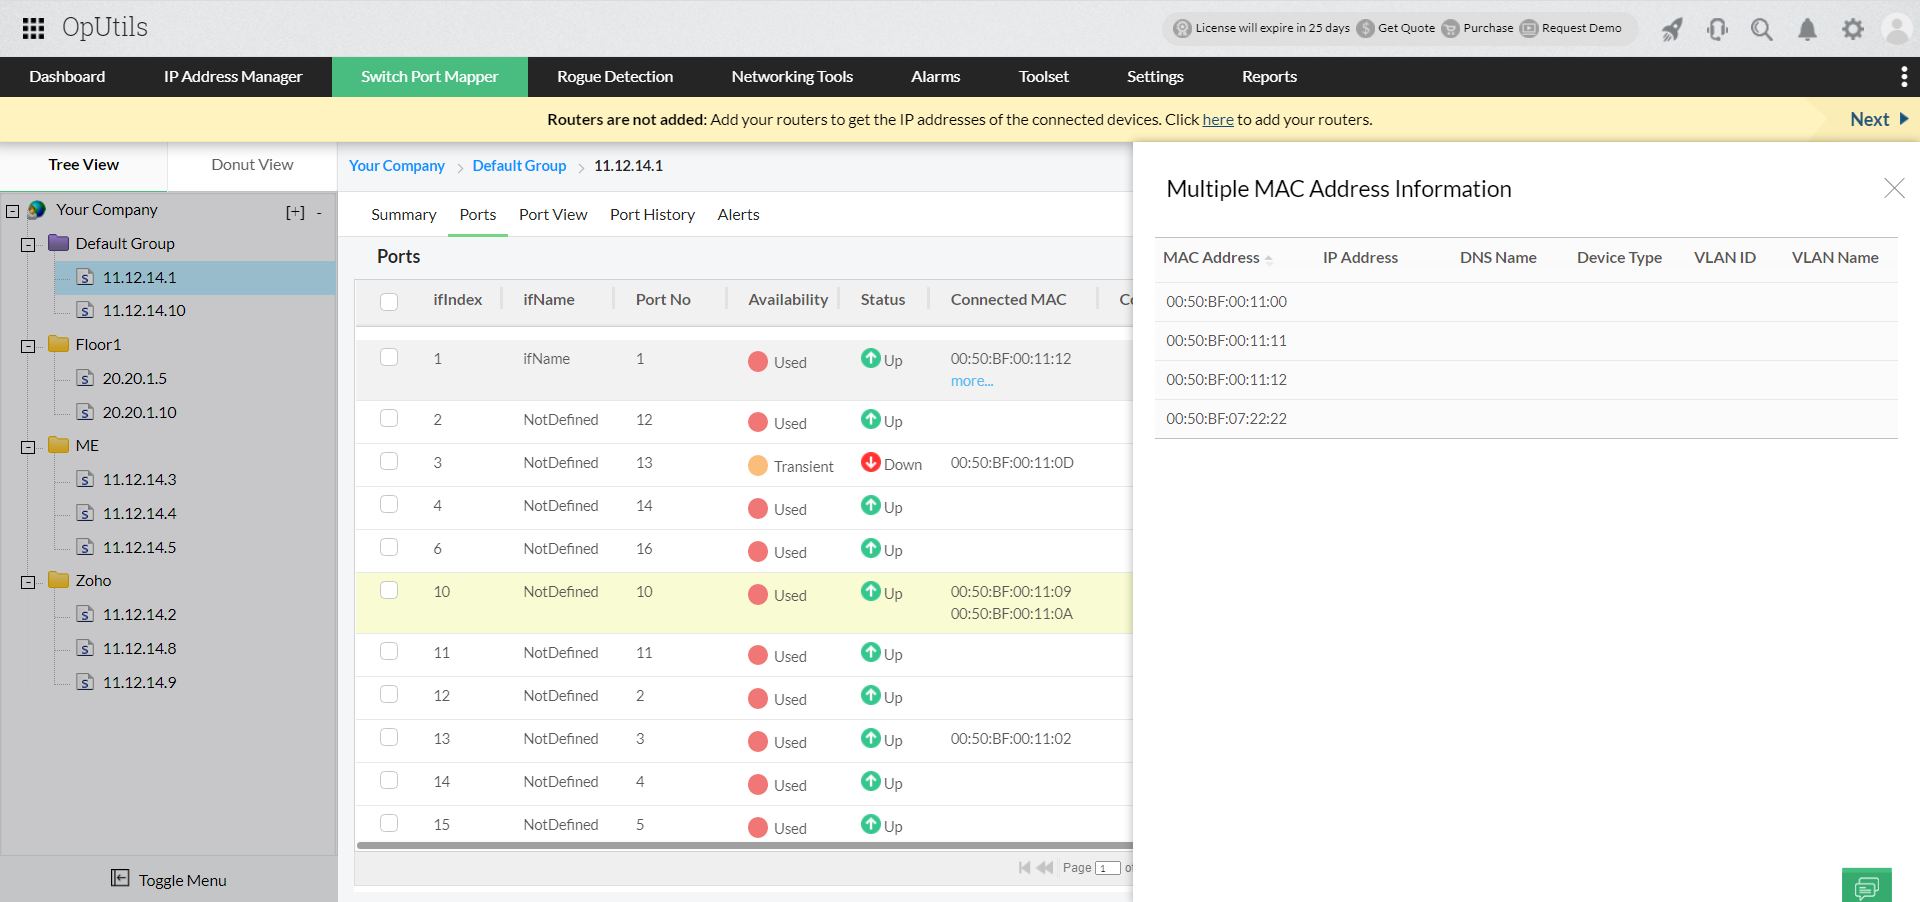Click 'more...' link under Connected MAC
This screenshot has width=1920, height=902.
pos(971,381)
